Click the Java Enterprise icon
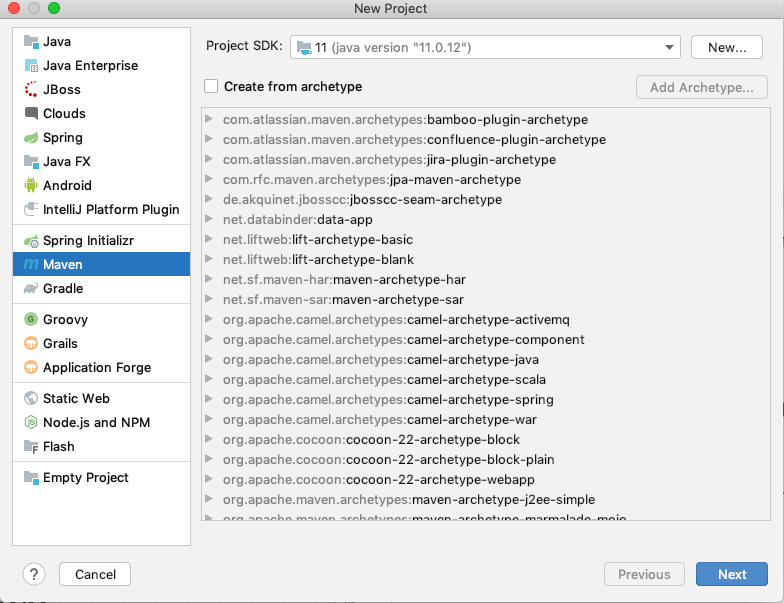 point(31,66)
